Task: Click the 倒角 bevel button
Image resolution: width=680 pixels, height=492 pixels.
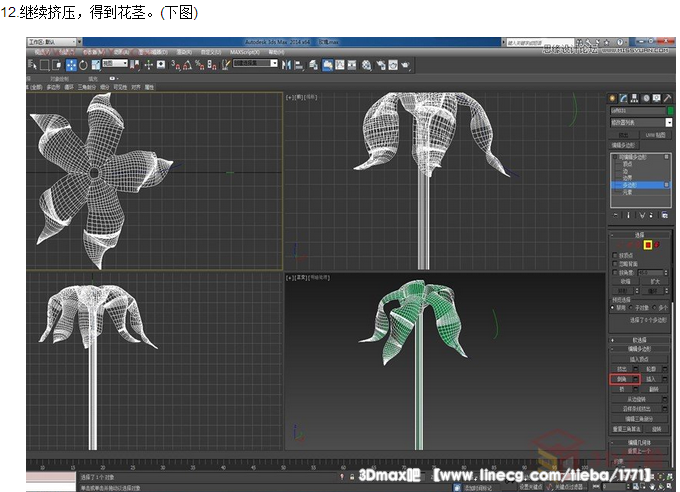Action: point(622,379)
